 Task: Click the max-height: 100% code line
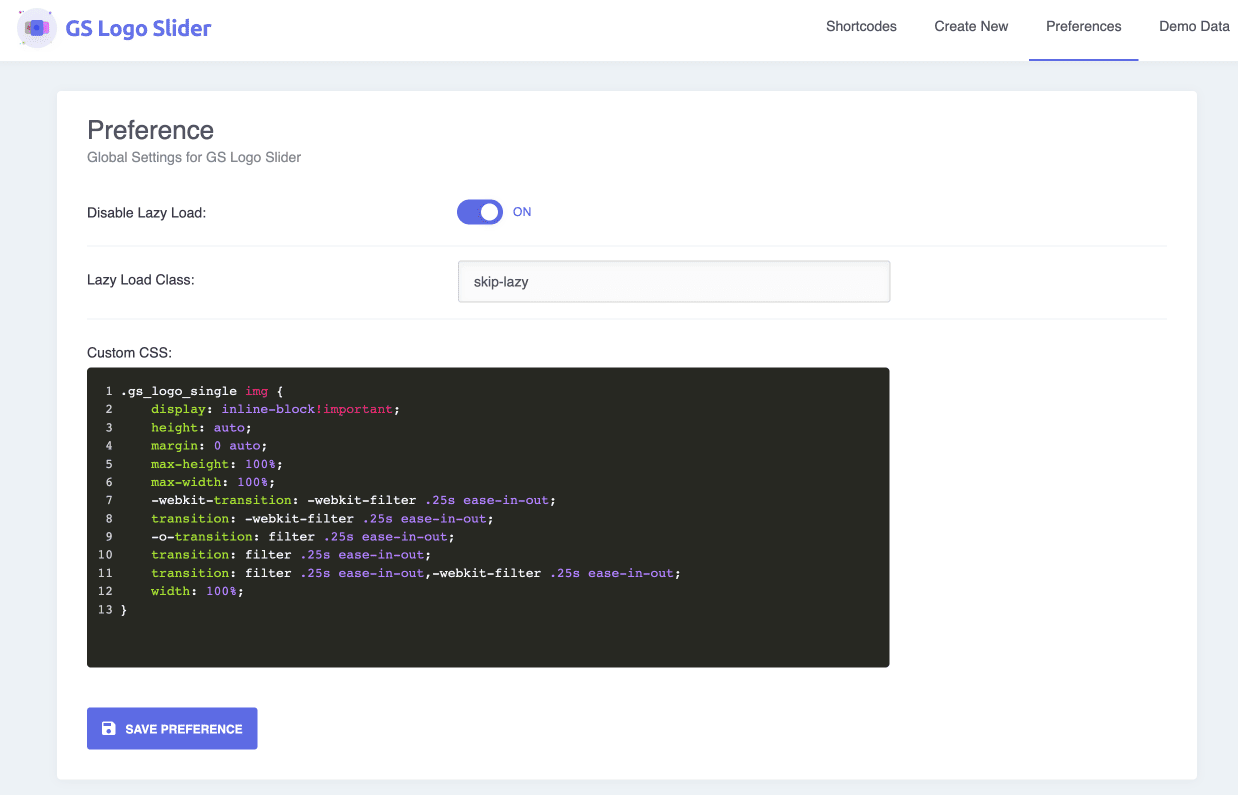coord(217,464)
